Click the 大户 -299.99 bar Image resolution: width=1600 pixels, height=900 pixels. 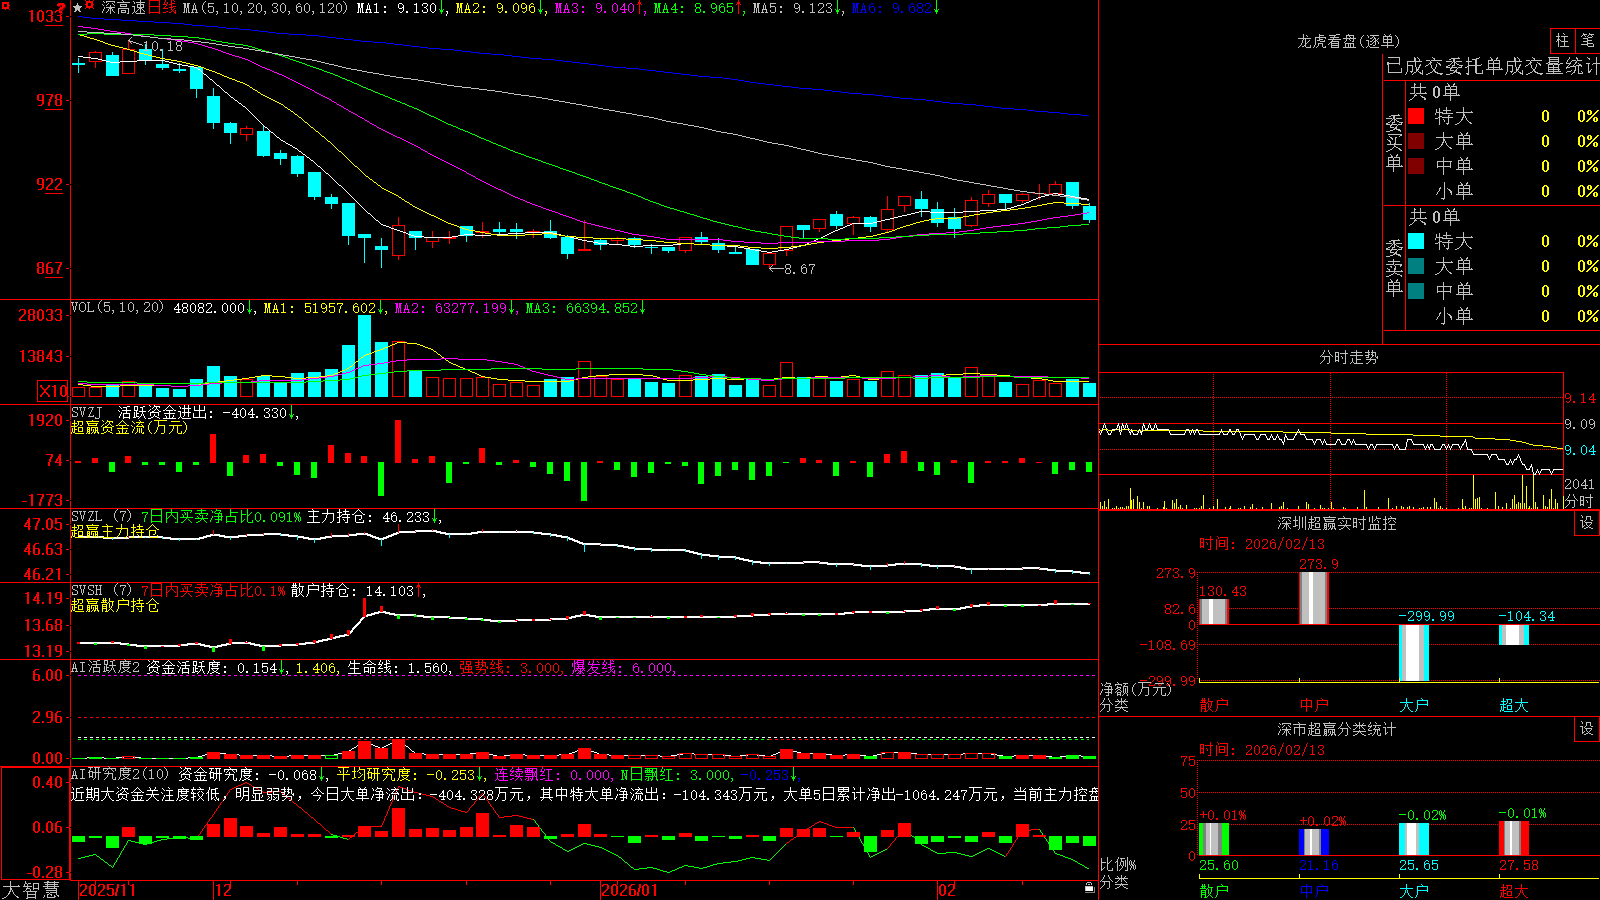[1413, 653]
